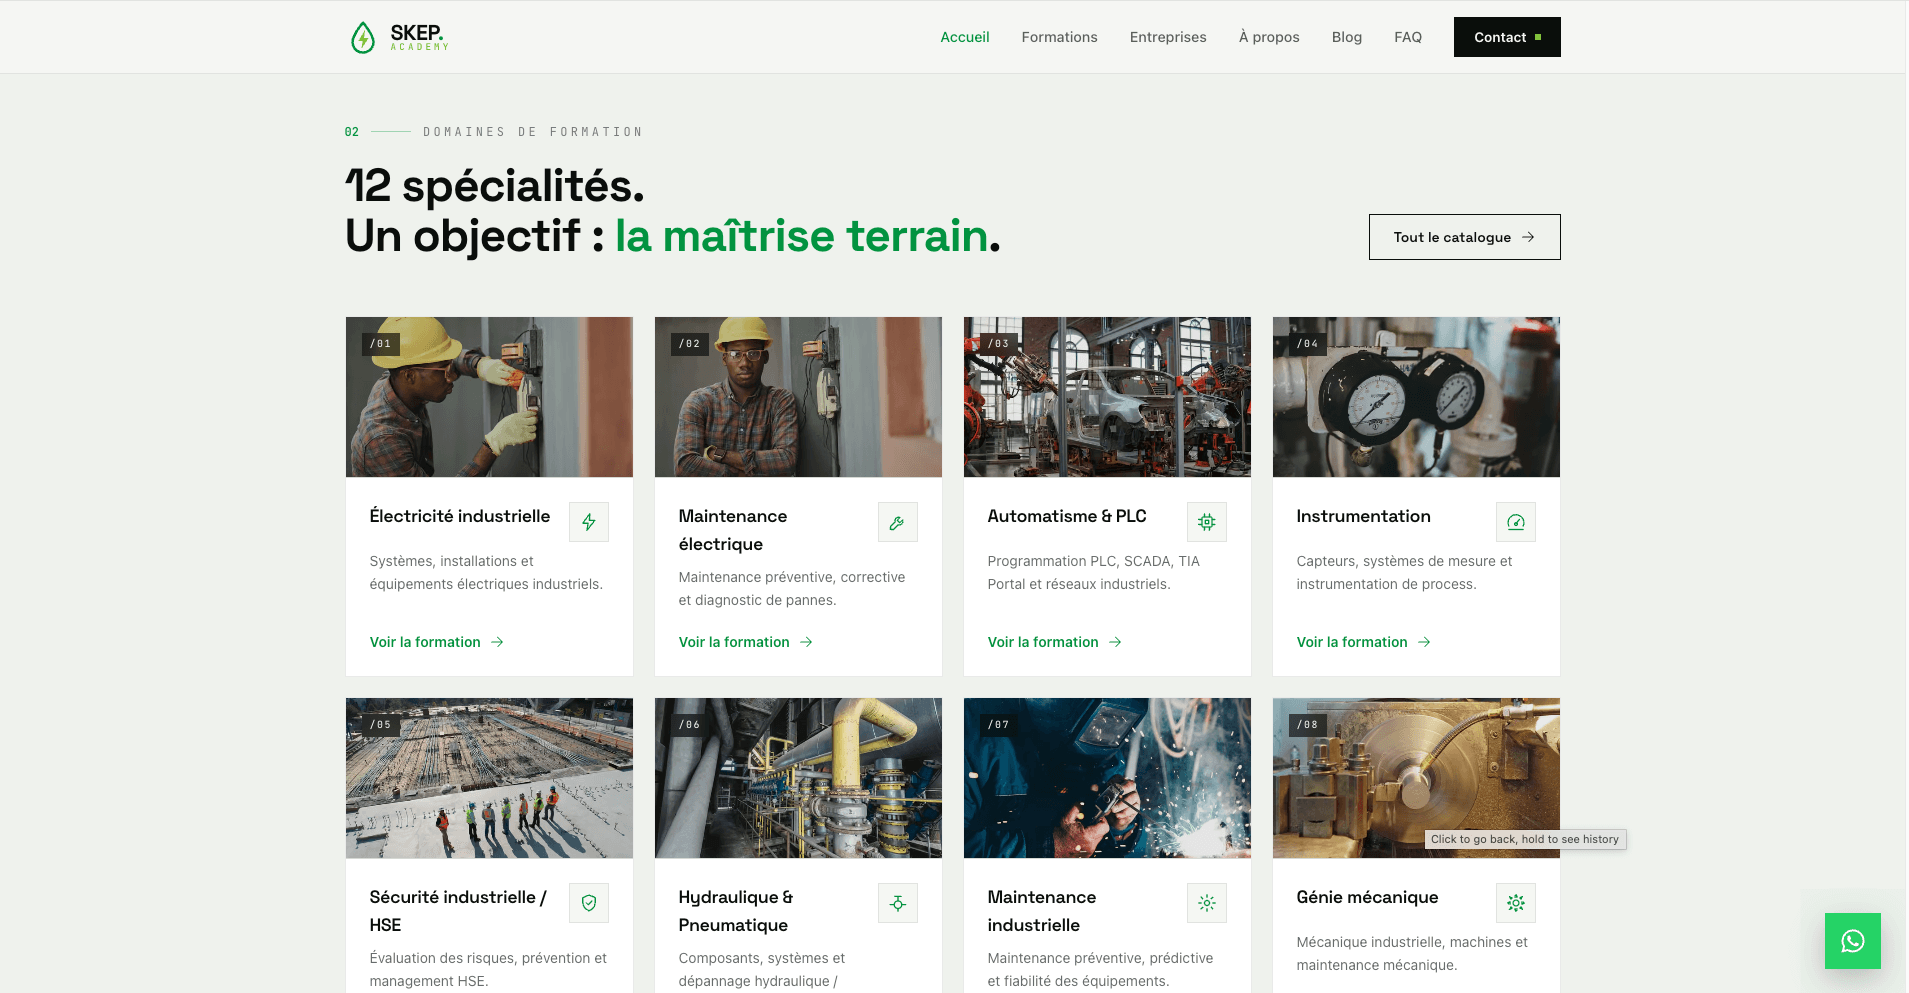Screen dimensions: 1909x993
Task: Click the Maintenance industrielle card title
Action: 1042,911
